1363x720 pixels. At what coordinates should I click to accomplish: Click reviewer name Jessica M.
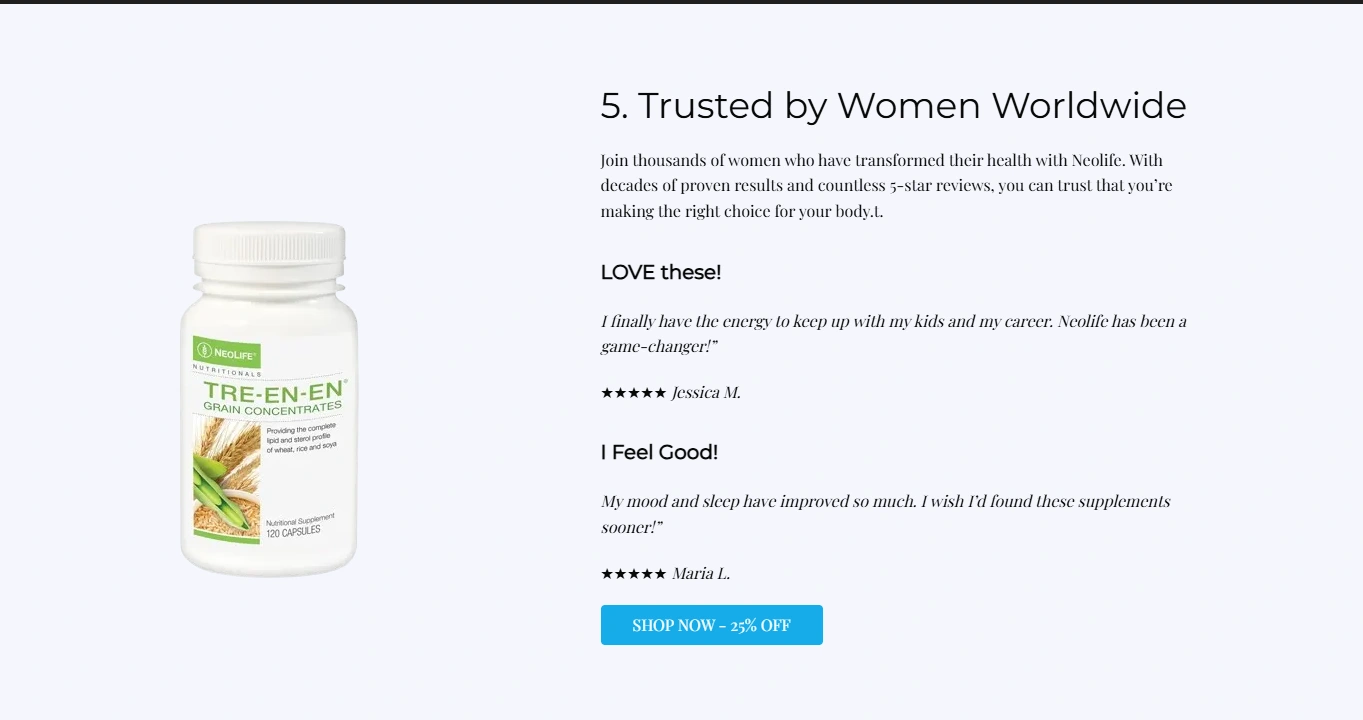706,393
